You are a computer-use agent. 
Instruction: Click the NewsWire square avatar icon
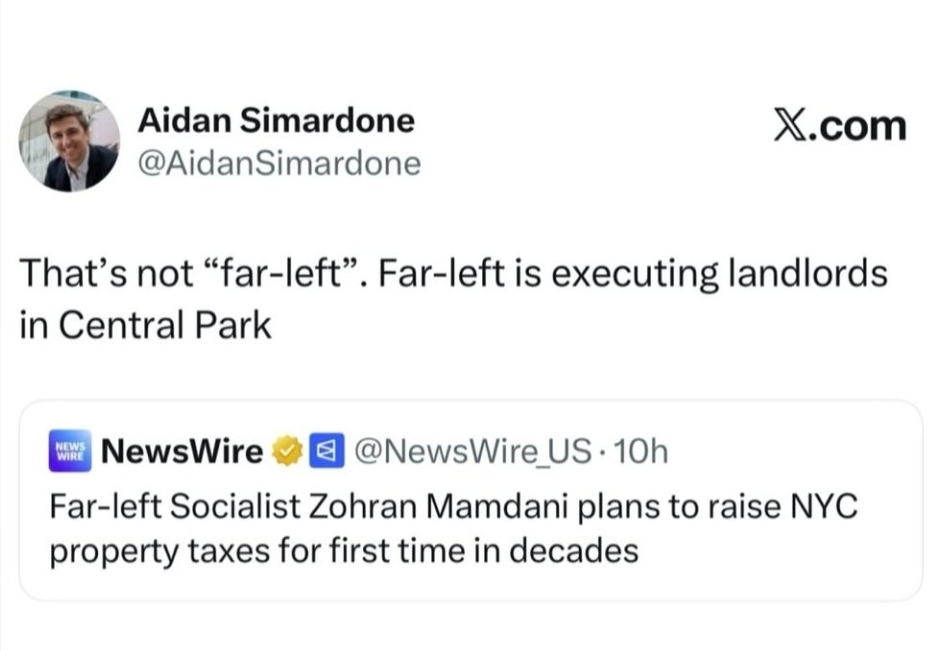click(70, 452)
